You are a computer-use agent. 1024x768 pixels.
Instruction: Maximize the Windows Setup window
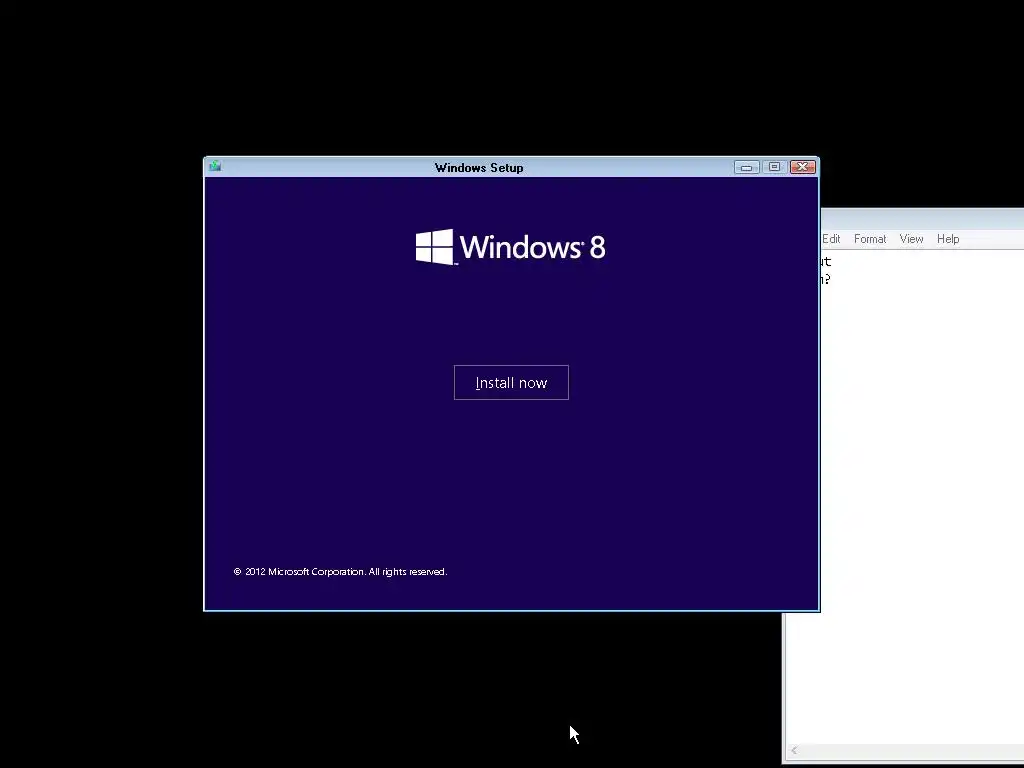pyautogui.click(x=775, y=167)
